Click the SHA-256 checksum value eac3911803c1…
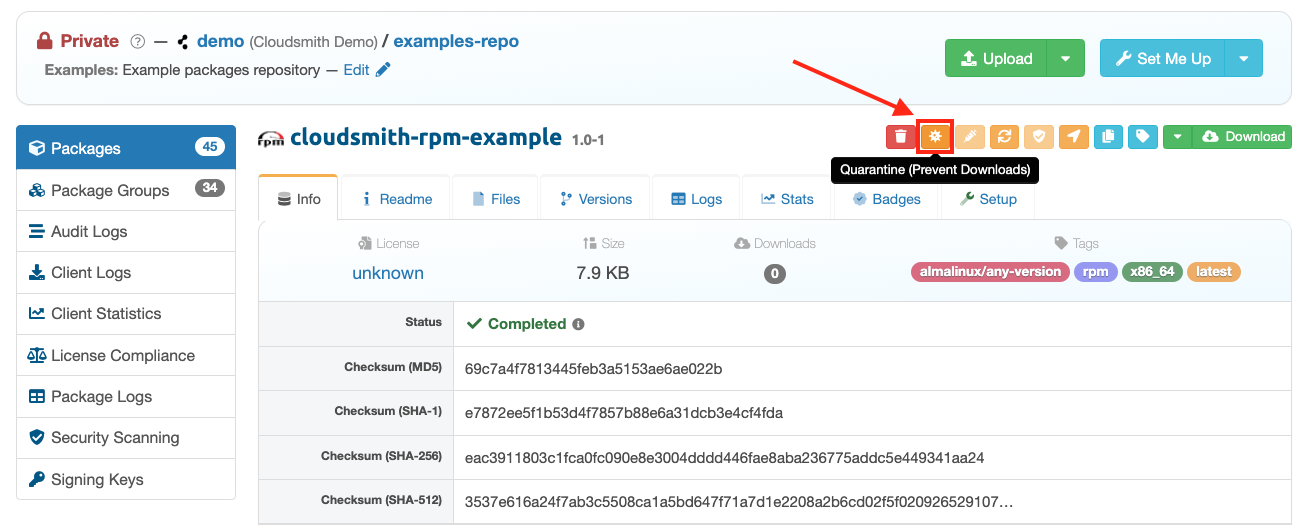 pyautogui.click(x=725, y=458)
